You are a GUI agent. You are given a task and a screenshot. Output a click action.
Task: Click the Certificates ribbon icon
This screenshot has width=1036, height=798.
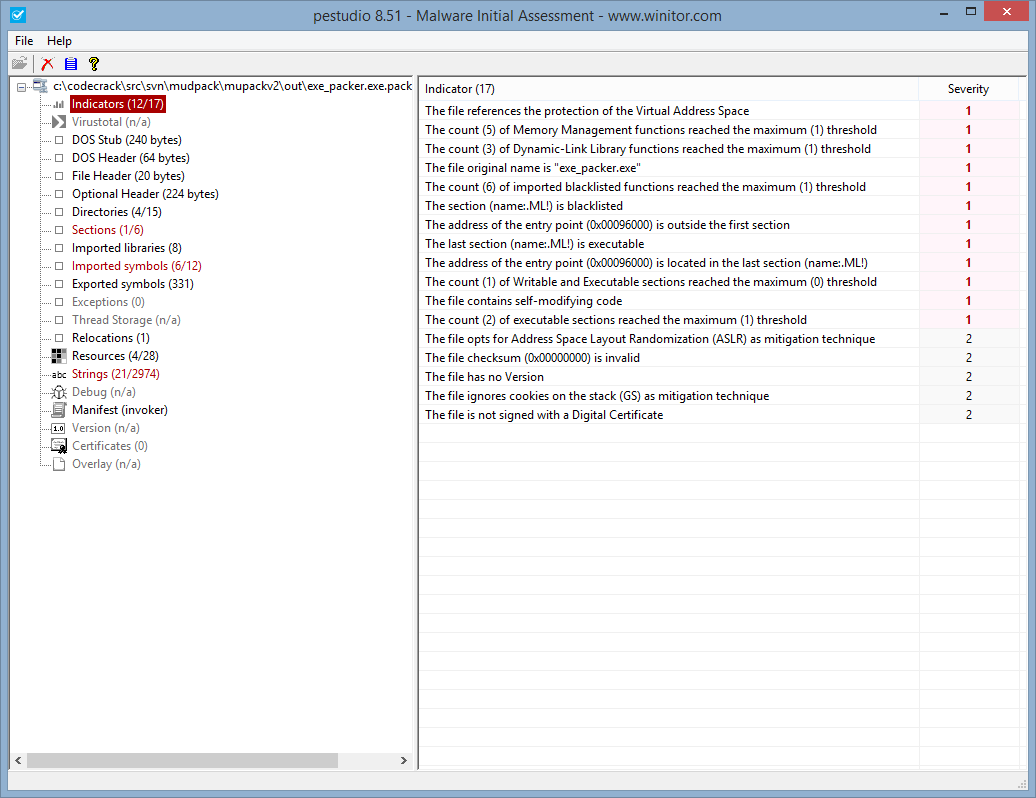59,446
